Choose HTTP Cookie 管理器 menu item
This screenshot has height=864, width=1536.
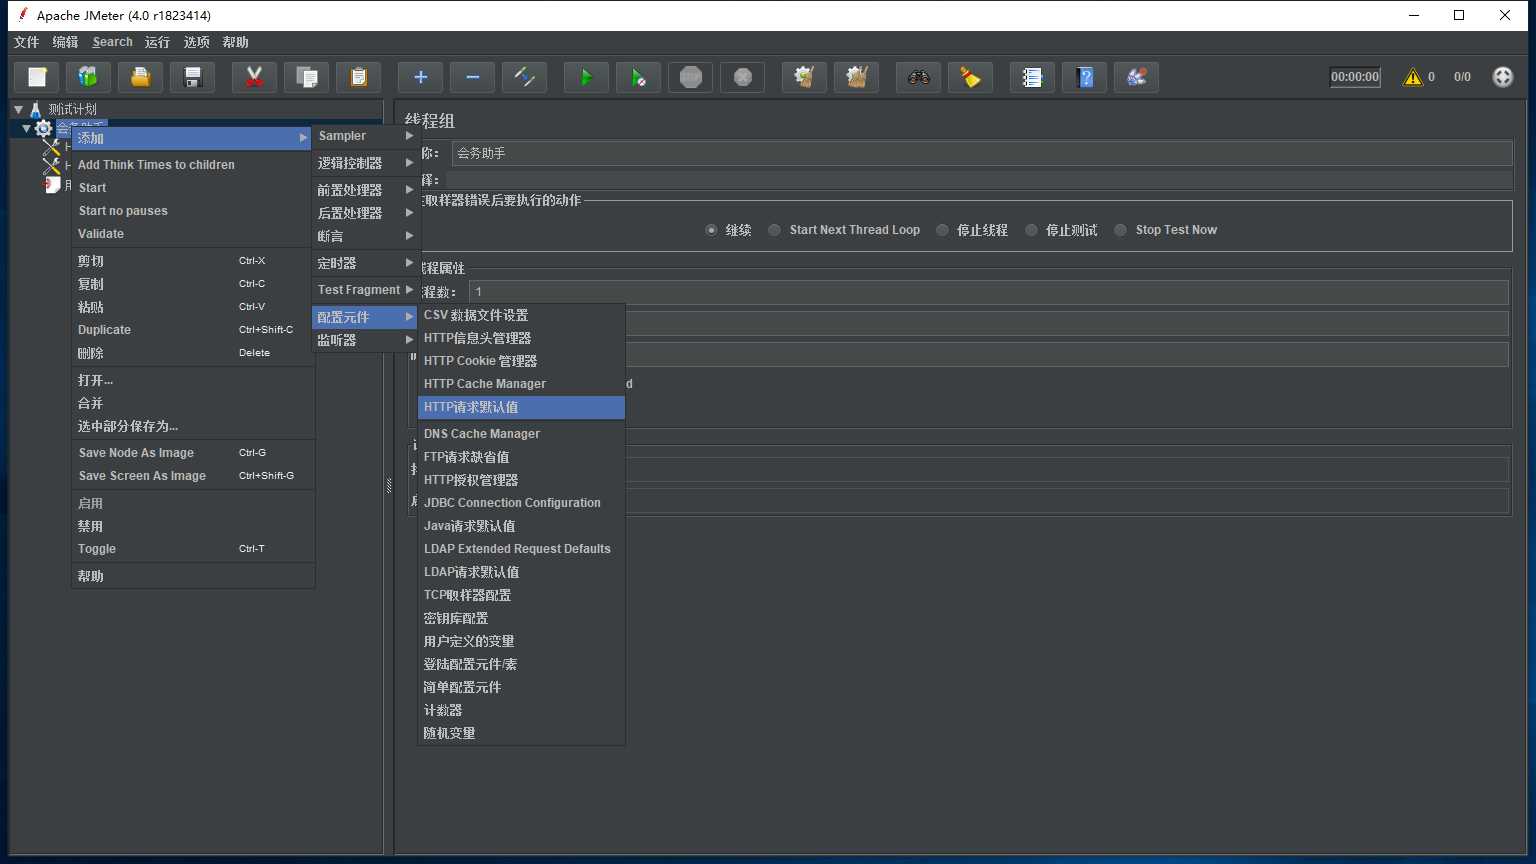tap(521, 361)
